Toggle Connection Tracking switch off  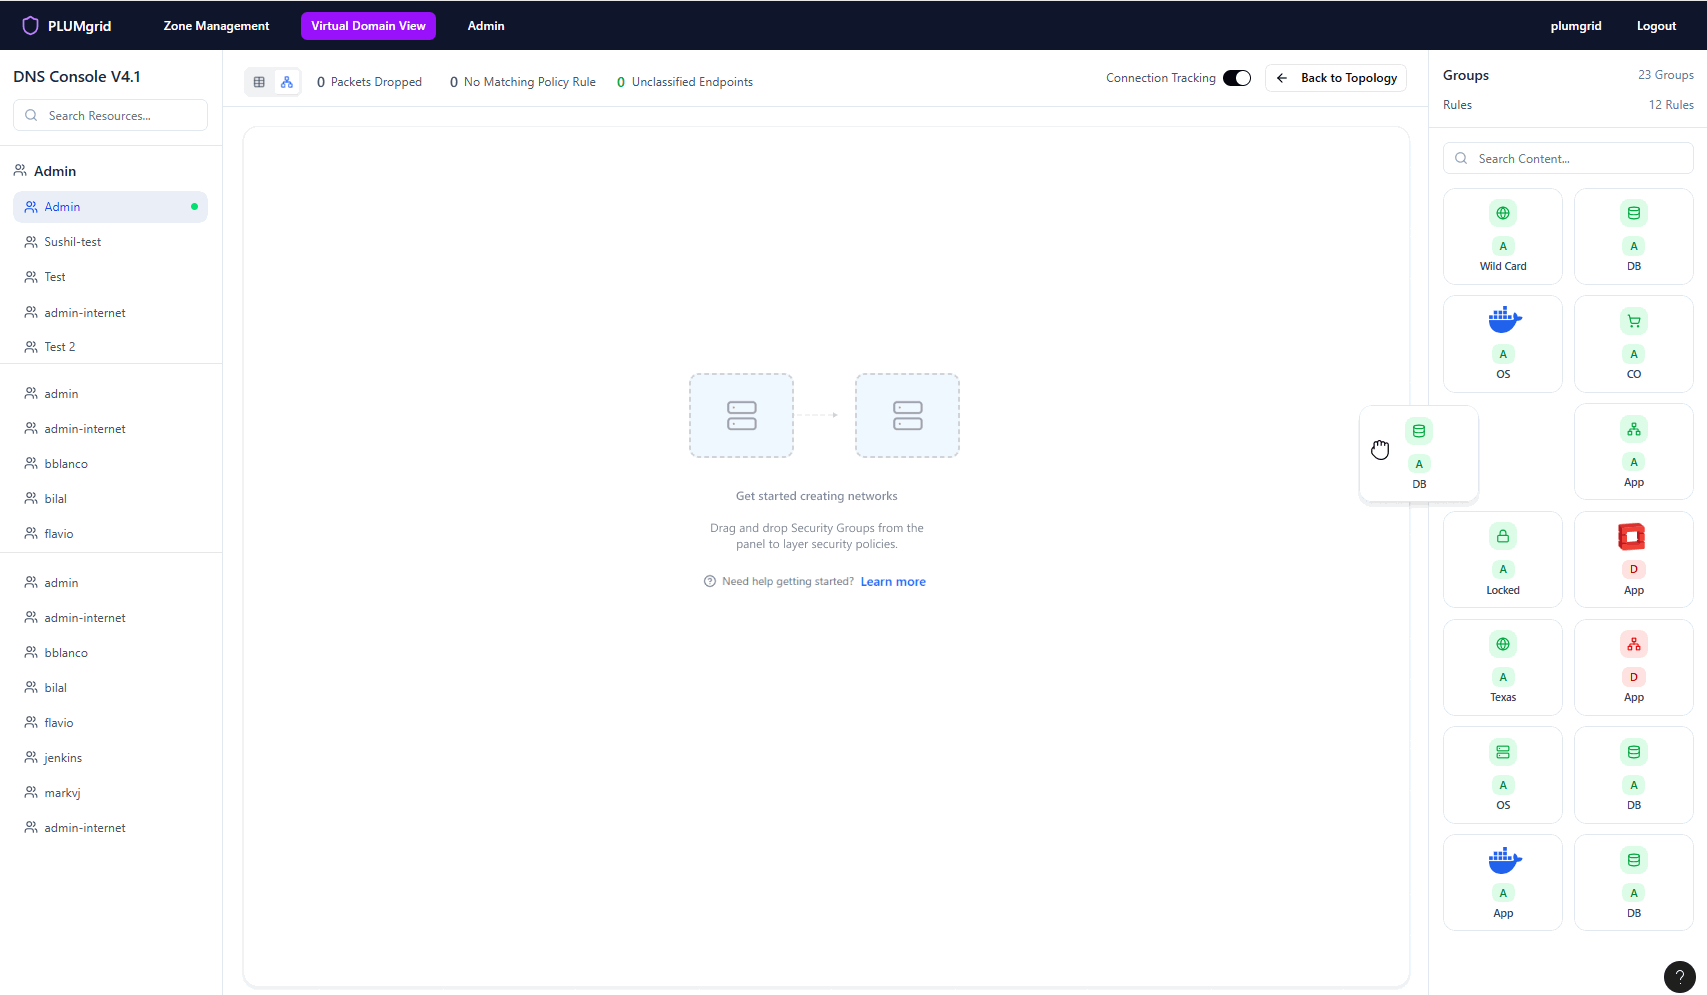[x=1237, y=78]
